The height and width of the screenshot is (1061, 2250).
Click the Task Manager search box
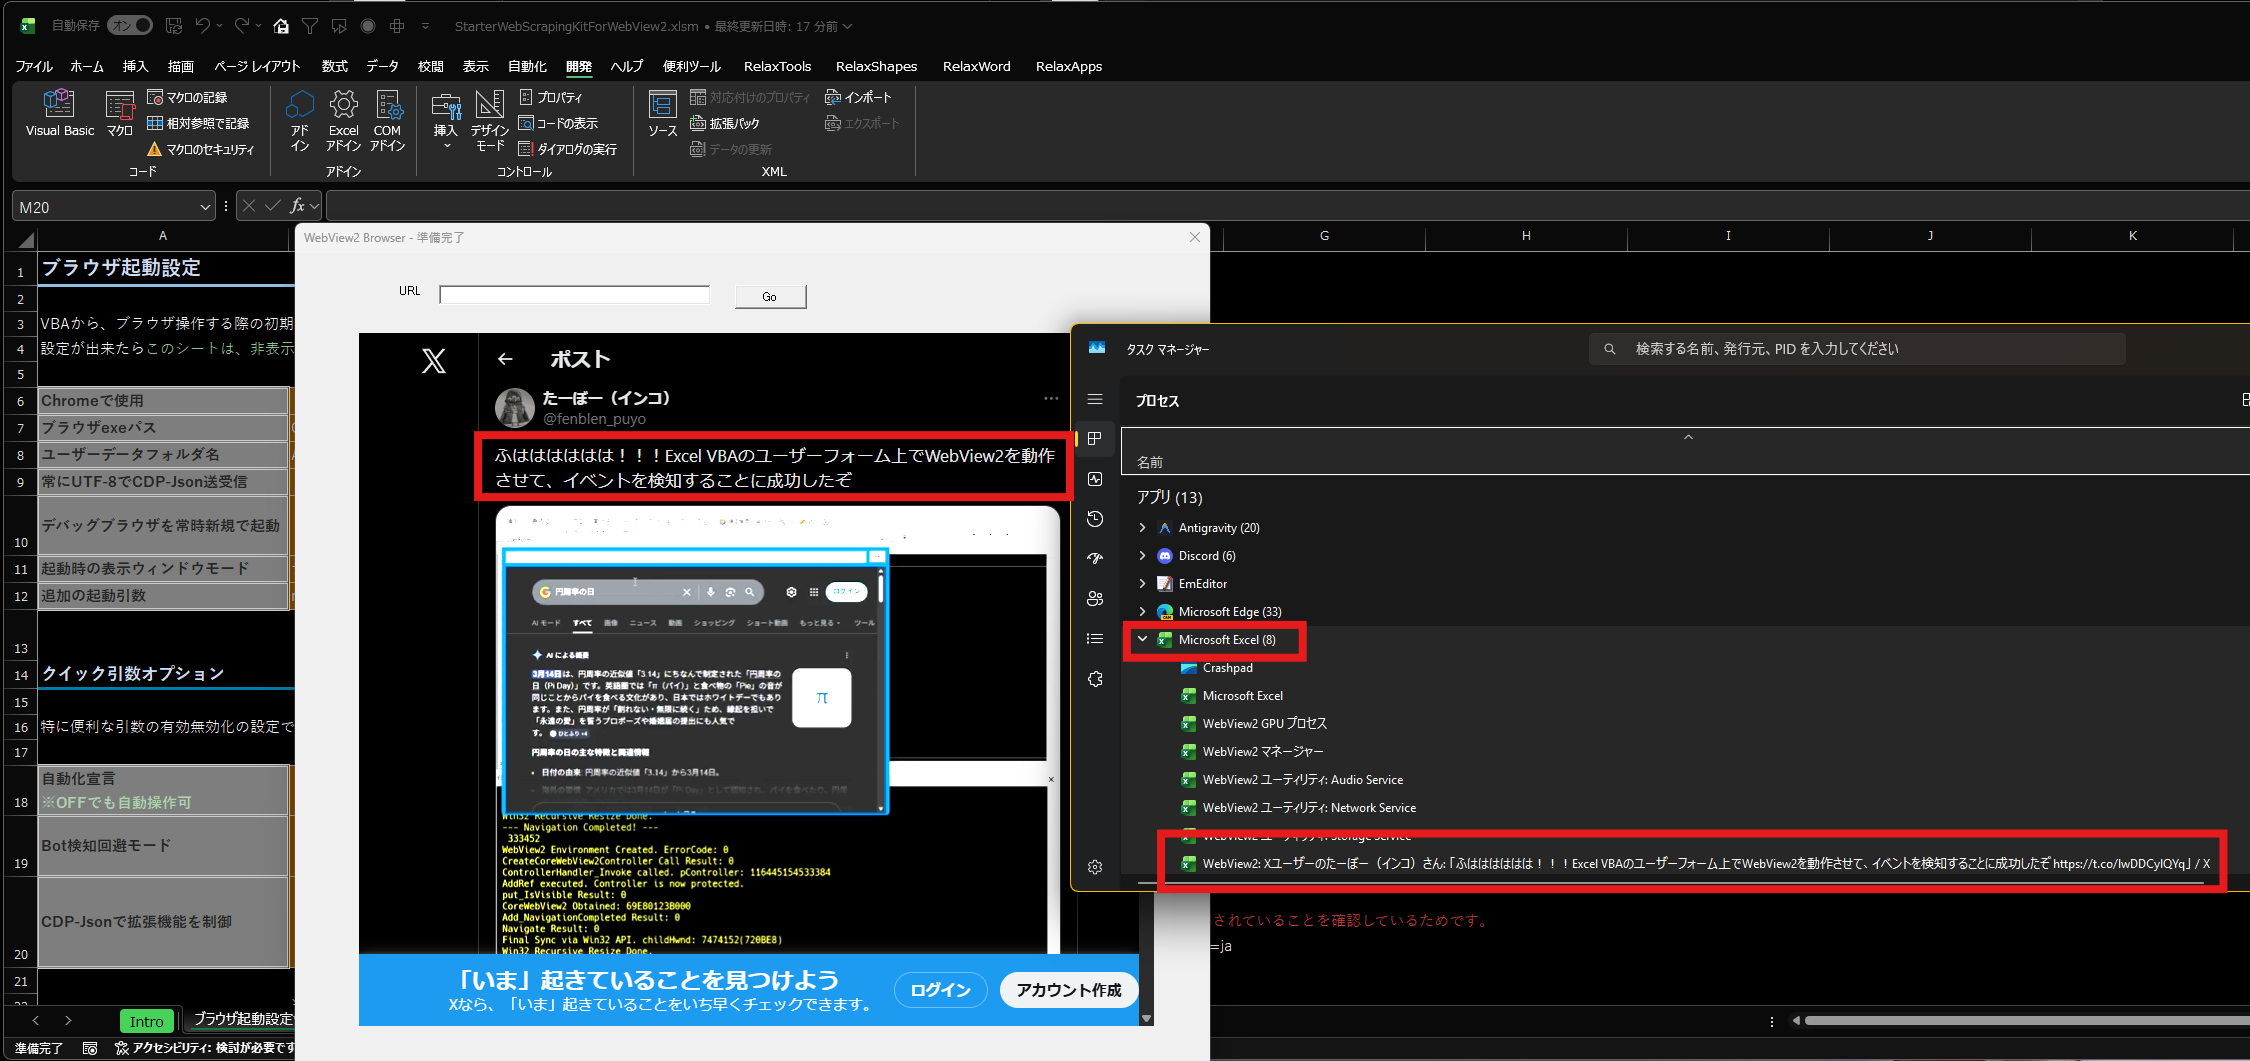[x=1857, y=349]
